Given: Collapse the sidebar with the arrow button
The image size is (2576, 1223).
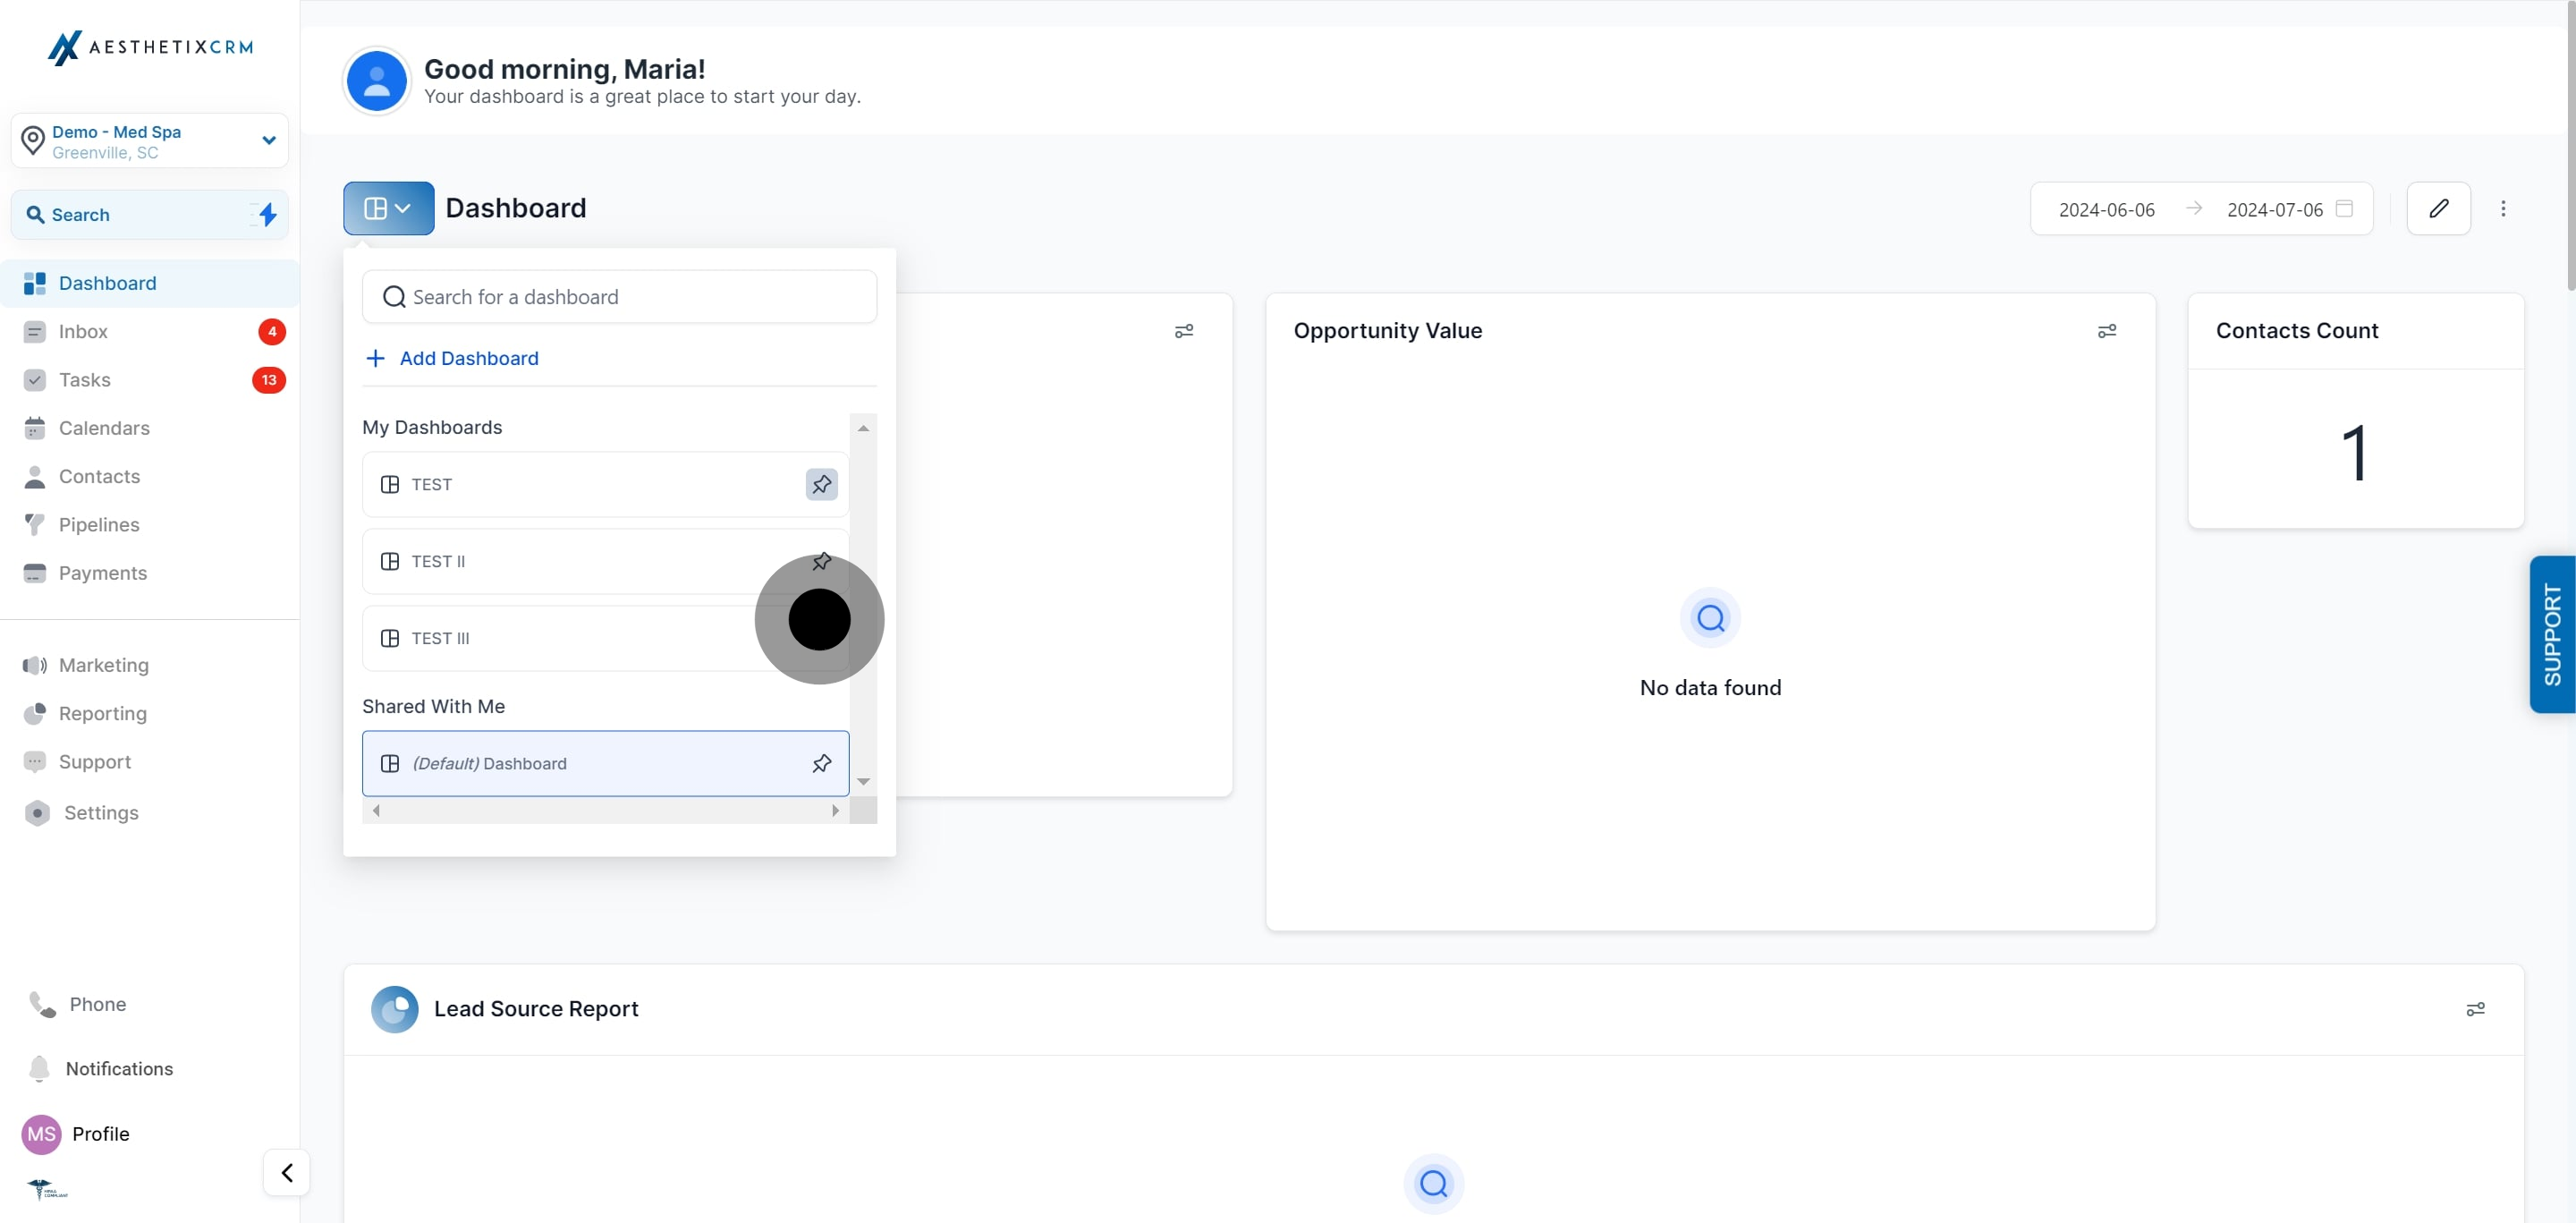Looking at the screenshot, I should point(286,1172).
